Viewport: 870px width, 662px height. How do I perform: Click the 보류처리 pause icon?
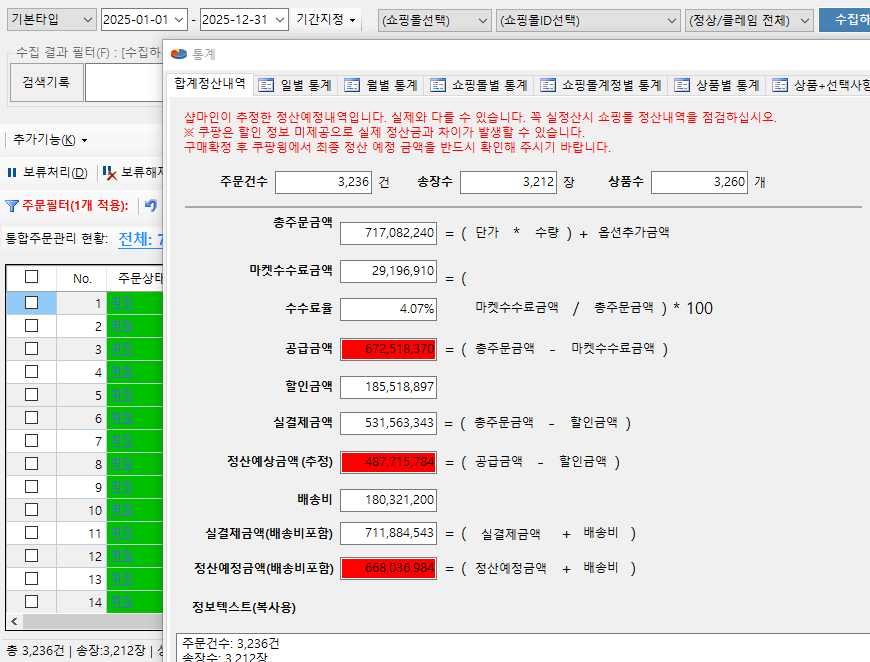(12, 173)
